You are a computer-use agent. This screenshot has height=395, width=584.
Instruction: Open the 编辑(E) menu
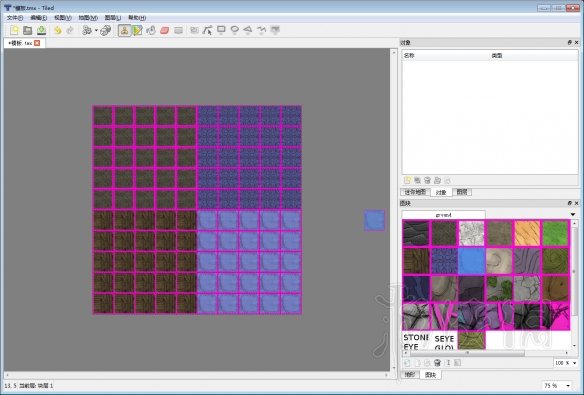click(38, 17)
